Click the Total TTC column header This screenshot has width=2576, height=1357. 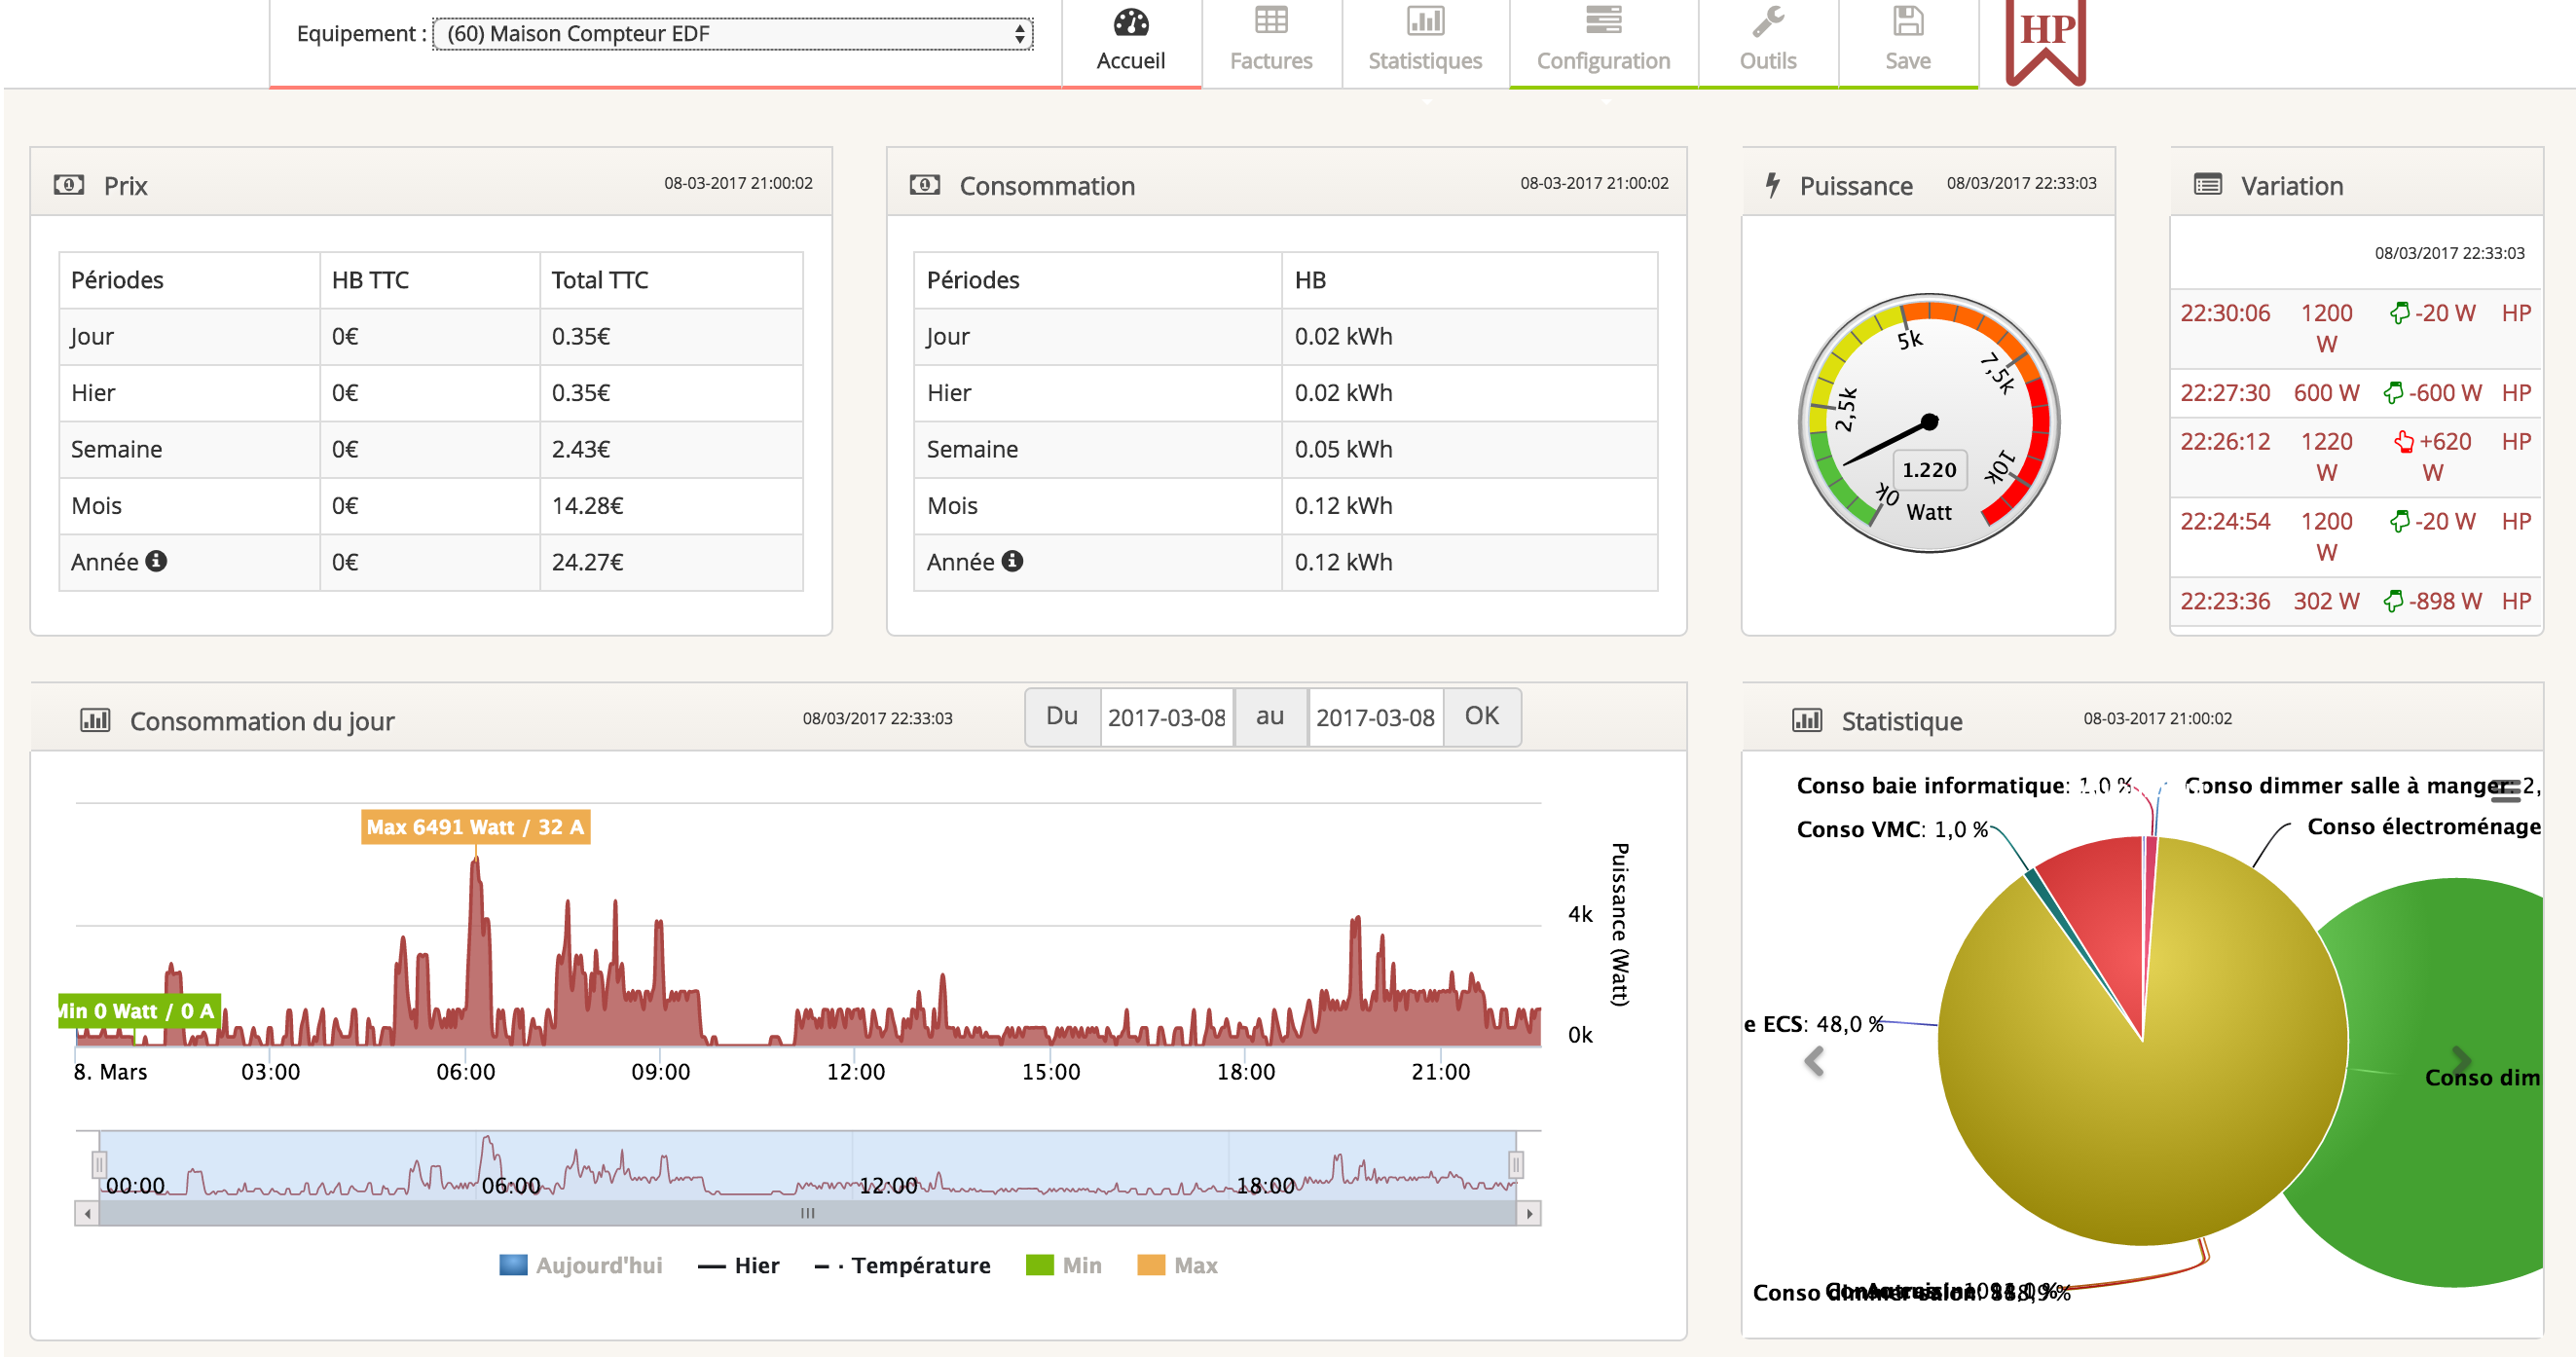[599, 280]
